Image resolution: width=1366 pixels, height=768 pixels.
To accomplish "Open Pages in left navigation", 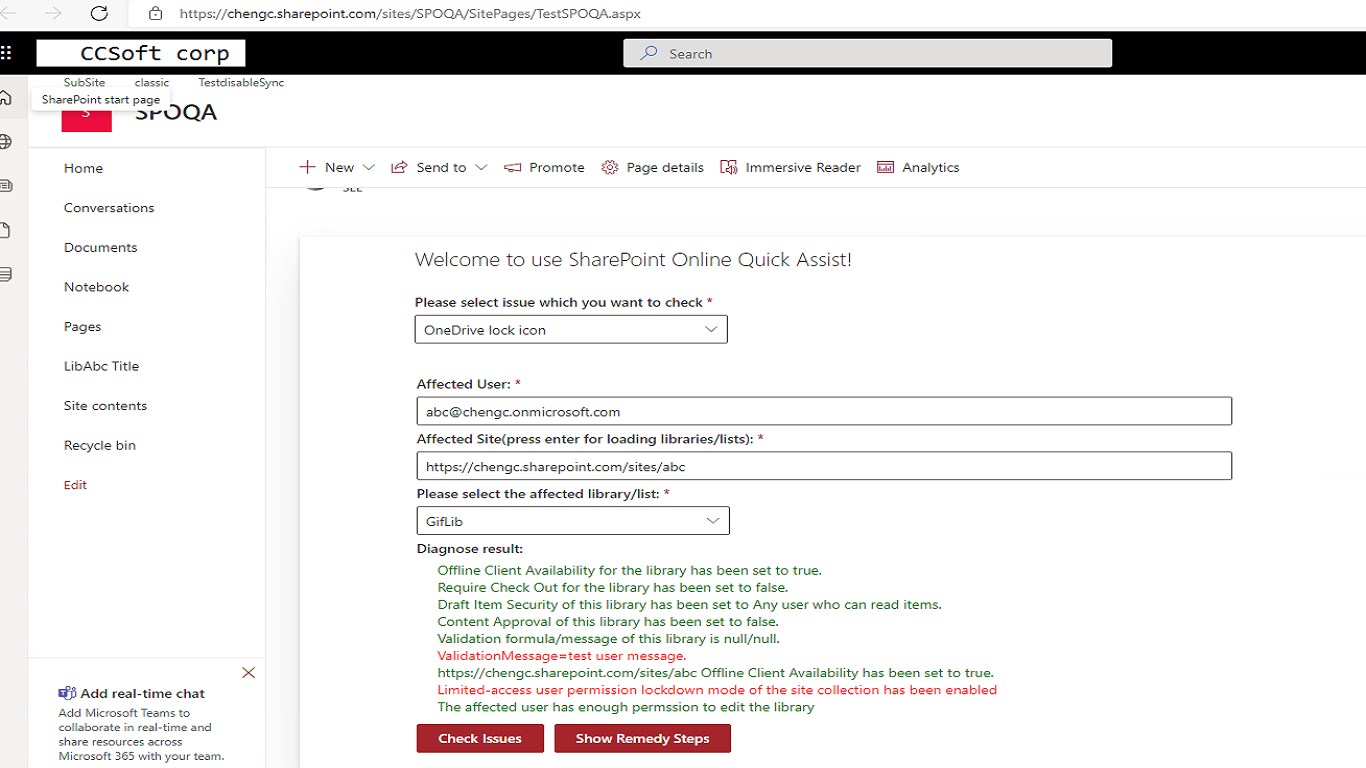I will [82, 327].
